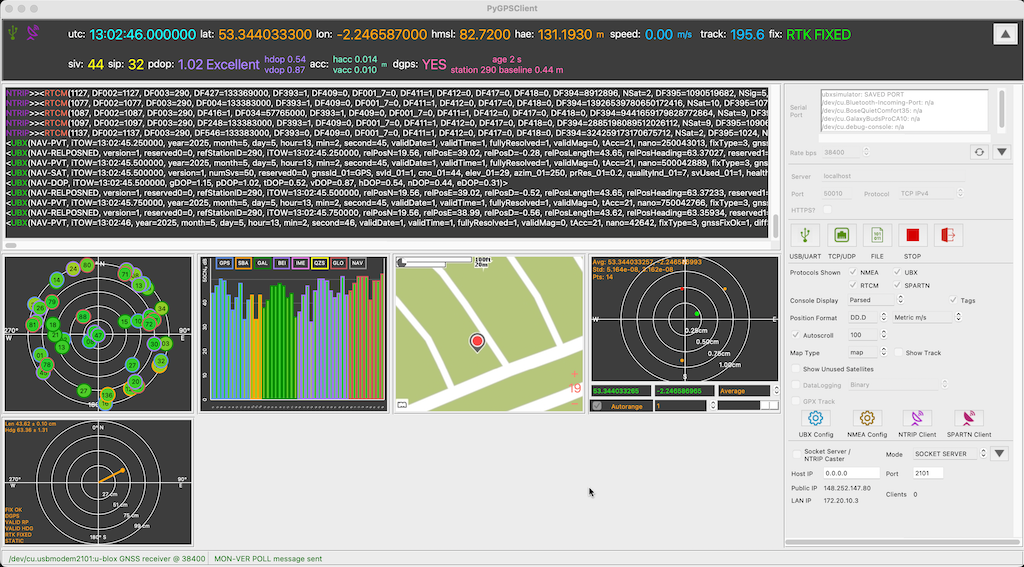Screen dimensions: 1024x567
Task: Click the QZS legend box in signal chart
Action: click(319, 263)
